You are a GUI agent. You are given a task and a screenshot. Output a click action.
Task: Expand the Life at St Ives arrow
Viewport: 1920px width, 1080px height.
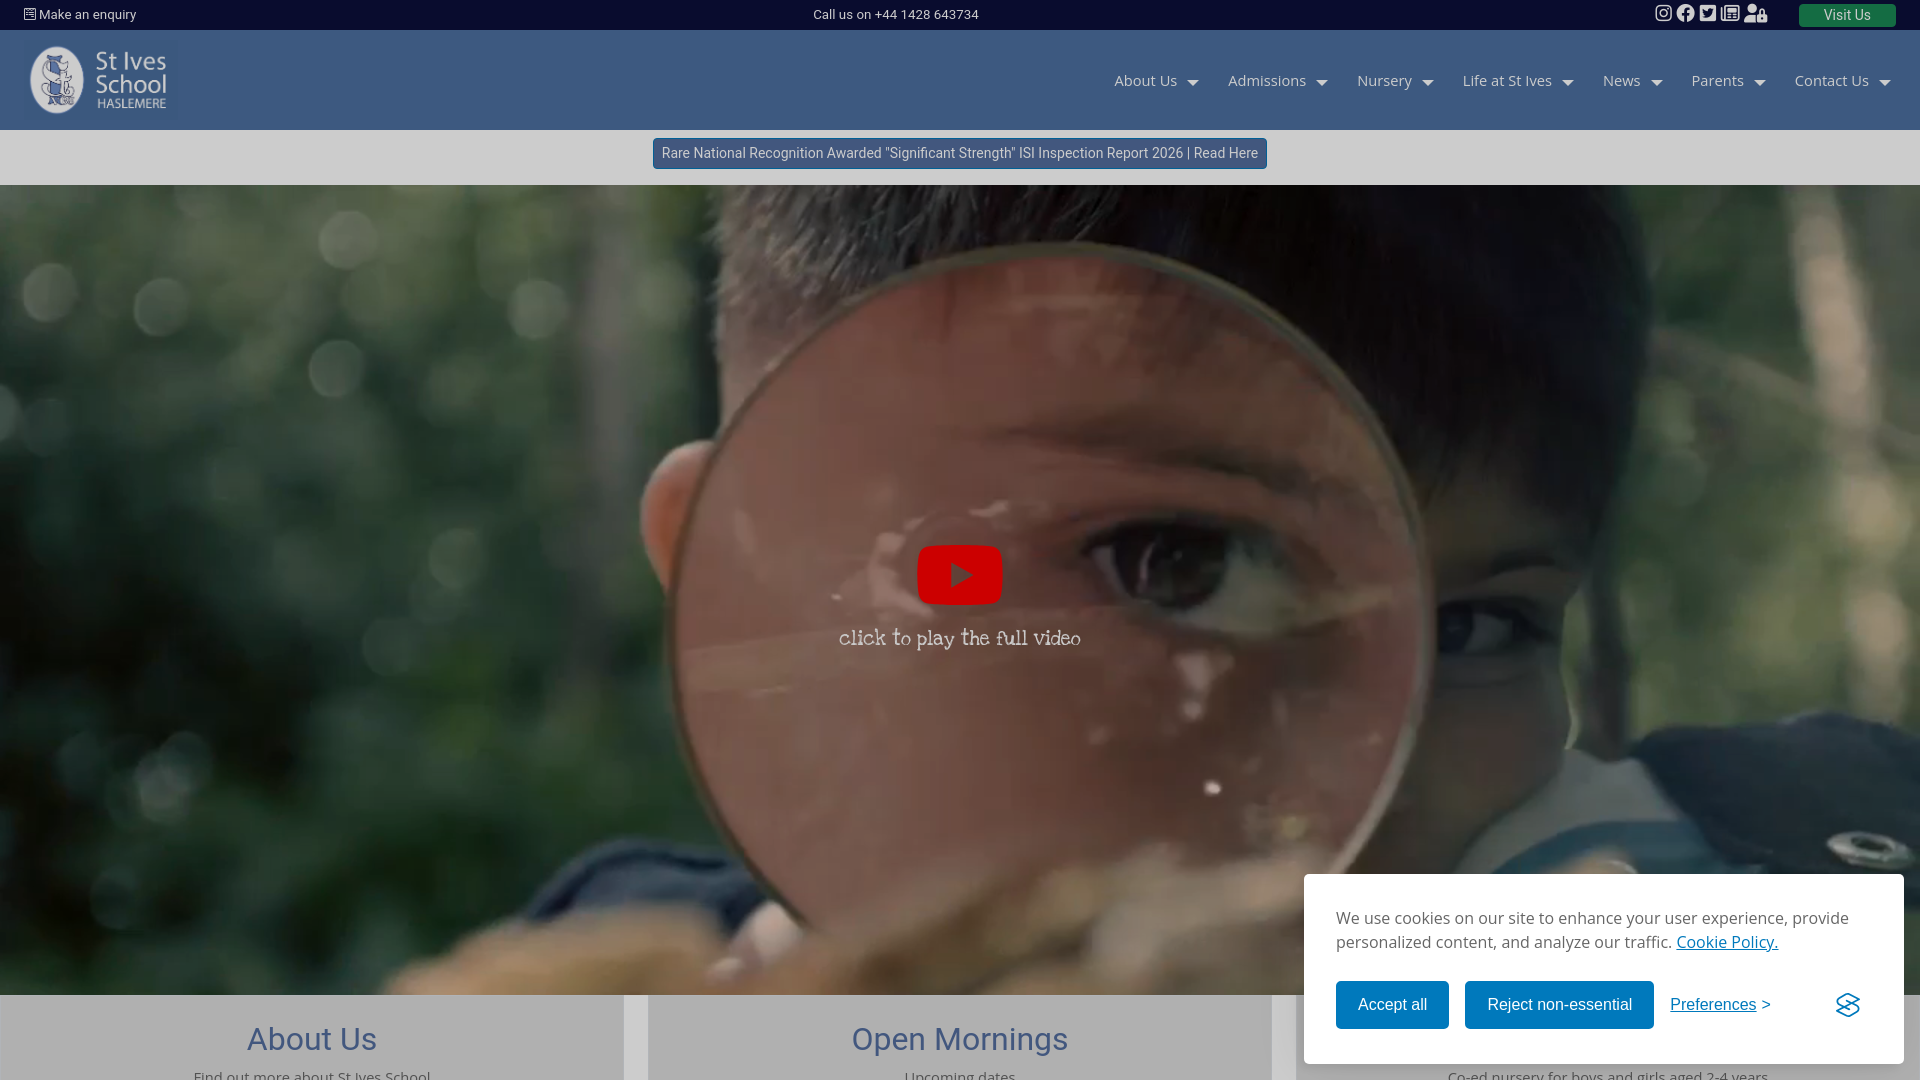pos(1568,82)
